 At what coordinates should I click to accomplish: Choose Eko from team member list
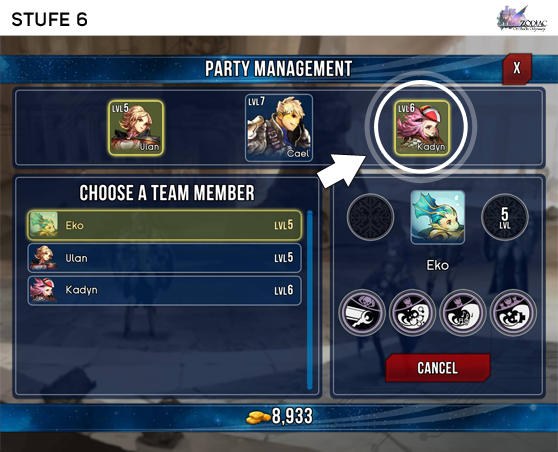point(165,225)
